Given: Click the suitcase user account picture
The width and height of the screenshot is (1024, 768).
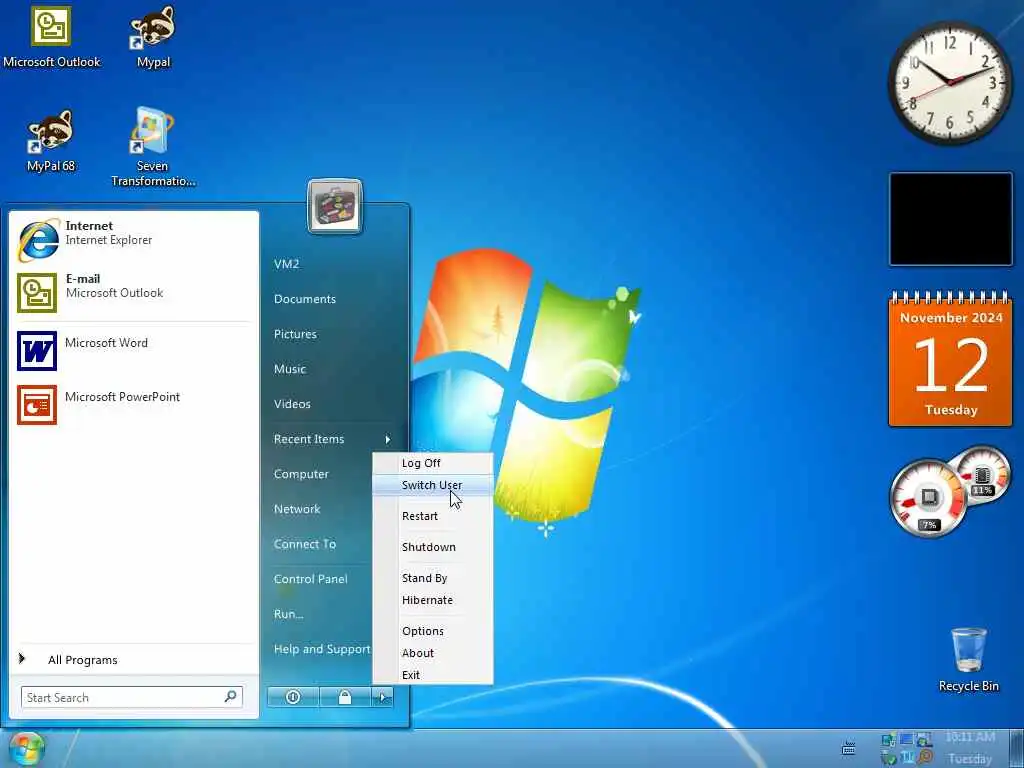Looking at the screenshot, I should click(334, 206).
